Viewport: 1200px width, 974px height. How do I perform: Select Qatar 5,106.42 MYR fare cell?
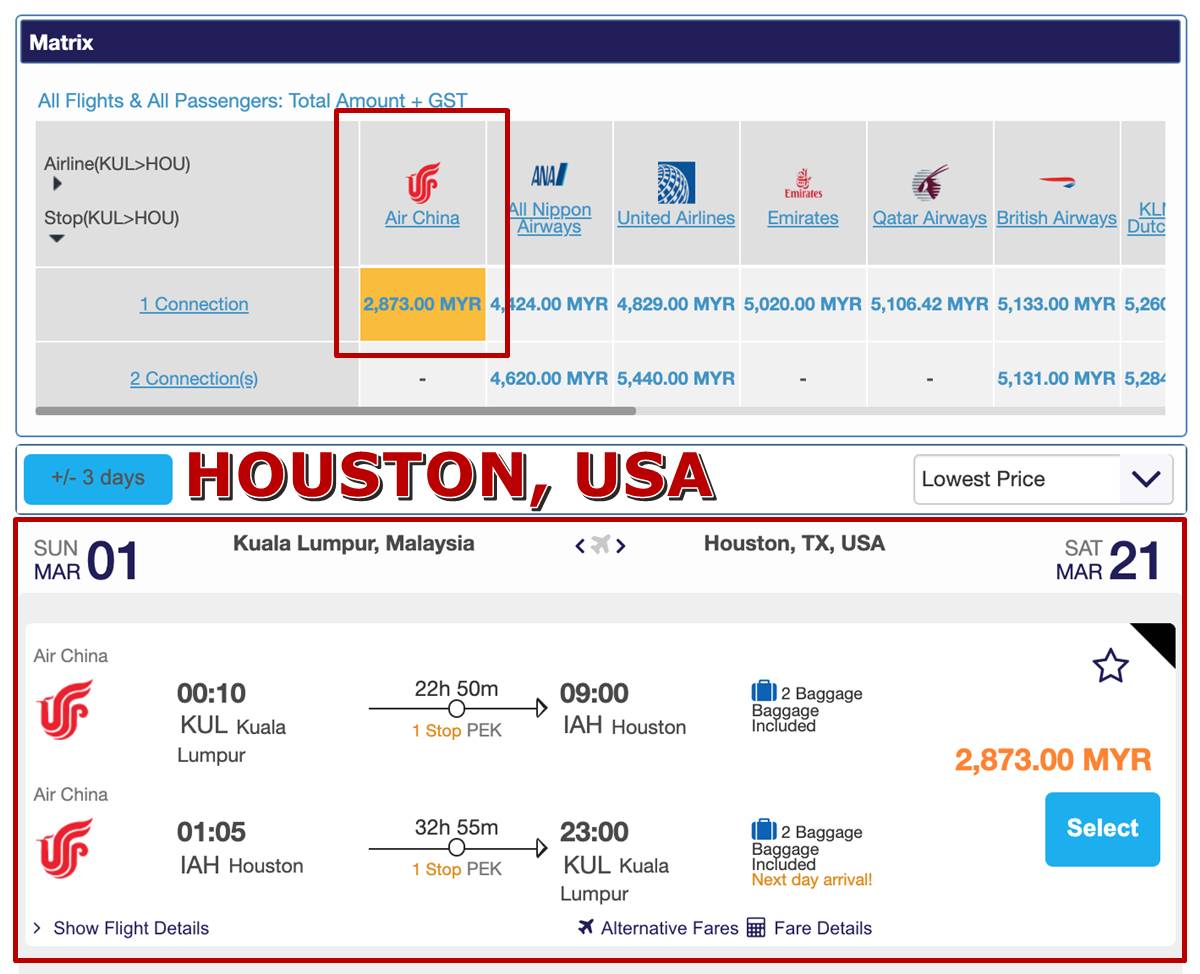[930, 304]
